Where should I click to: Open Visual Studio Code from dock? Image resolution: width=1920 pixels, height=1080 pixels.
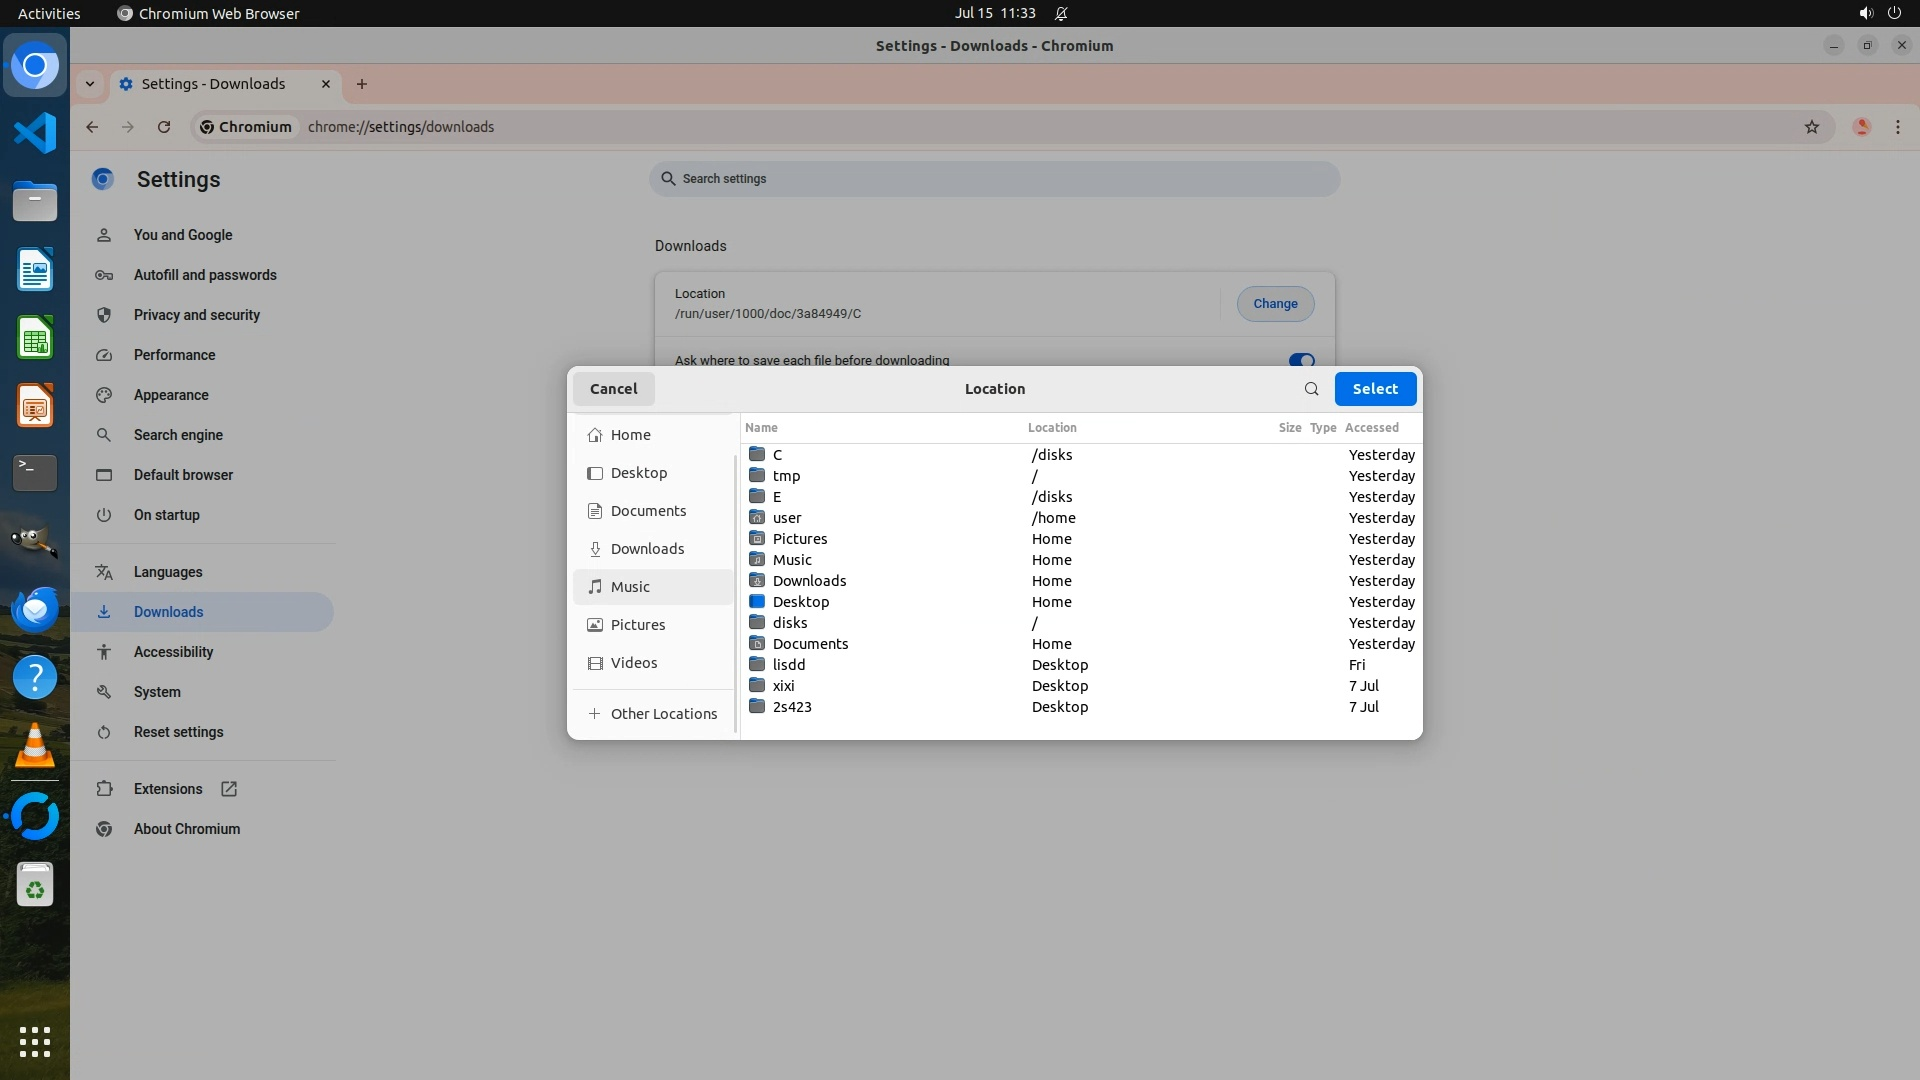(x=35, y=133)
